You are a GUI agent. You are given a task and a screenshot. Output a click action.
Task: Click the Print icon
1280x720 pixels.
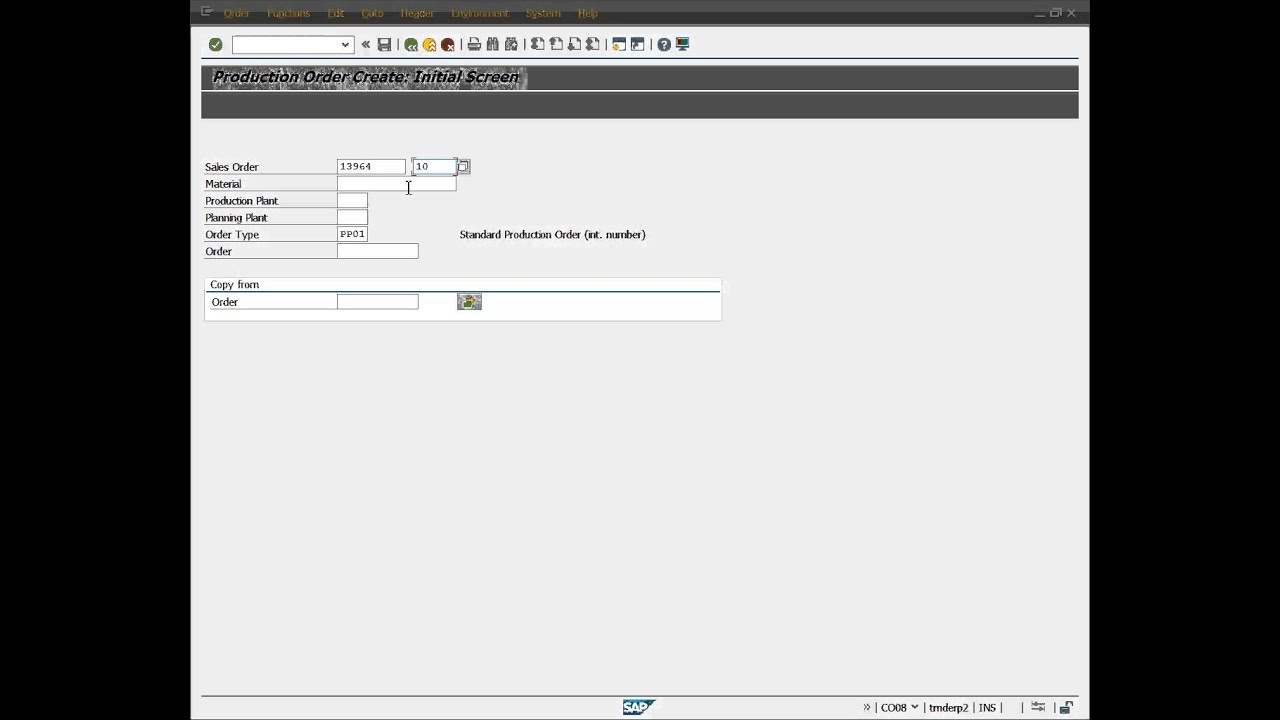(x=474, y=44)
